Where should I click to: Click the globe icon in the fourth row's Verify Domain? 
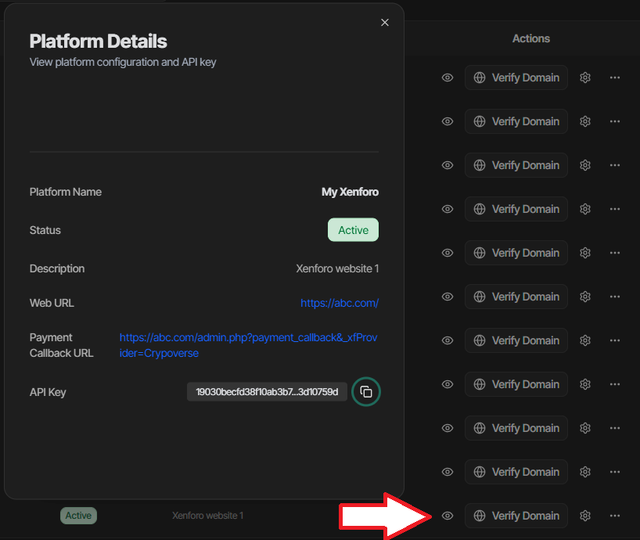click(x=480, y=209)
